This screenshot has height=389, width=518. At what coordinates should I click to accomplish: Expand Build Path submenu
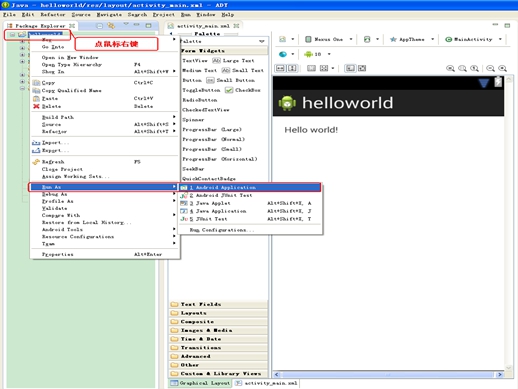coord(104,117)
